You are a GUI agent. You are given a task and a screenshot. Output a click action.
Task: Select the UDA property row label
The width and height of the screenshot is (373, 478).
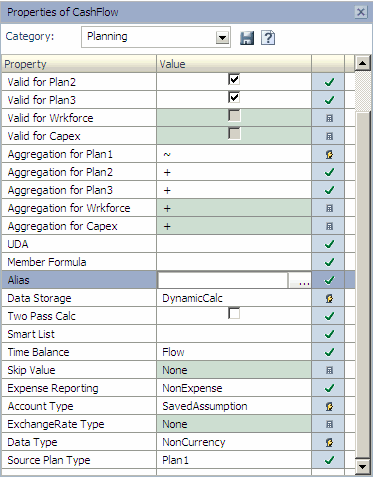point(18,244)
